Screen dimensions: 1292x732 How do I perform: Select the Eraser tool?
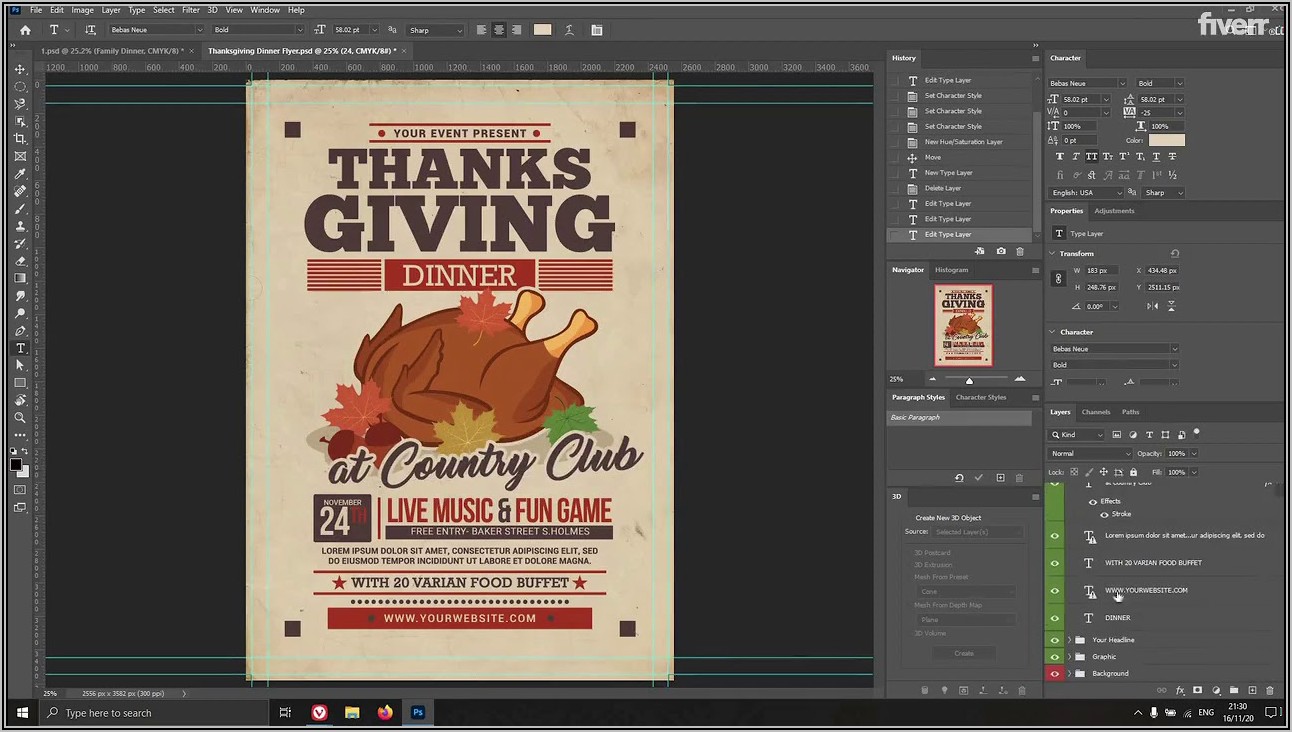coord(20,261)
